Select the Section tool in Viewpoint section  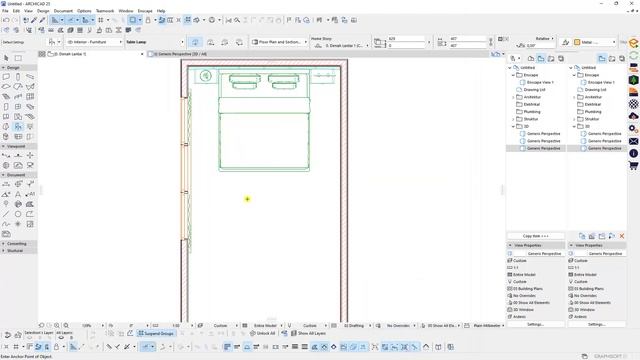coord(6,156)
